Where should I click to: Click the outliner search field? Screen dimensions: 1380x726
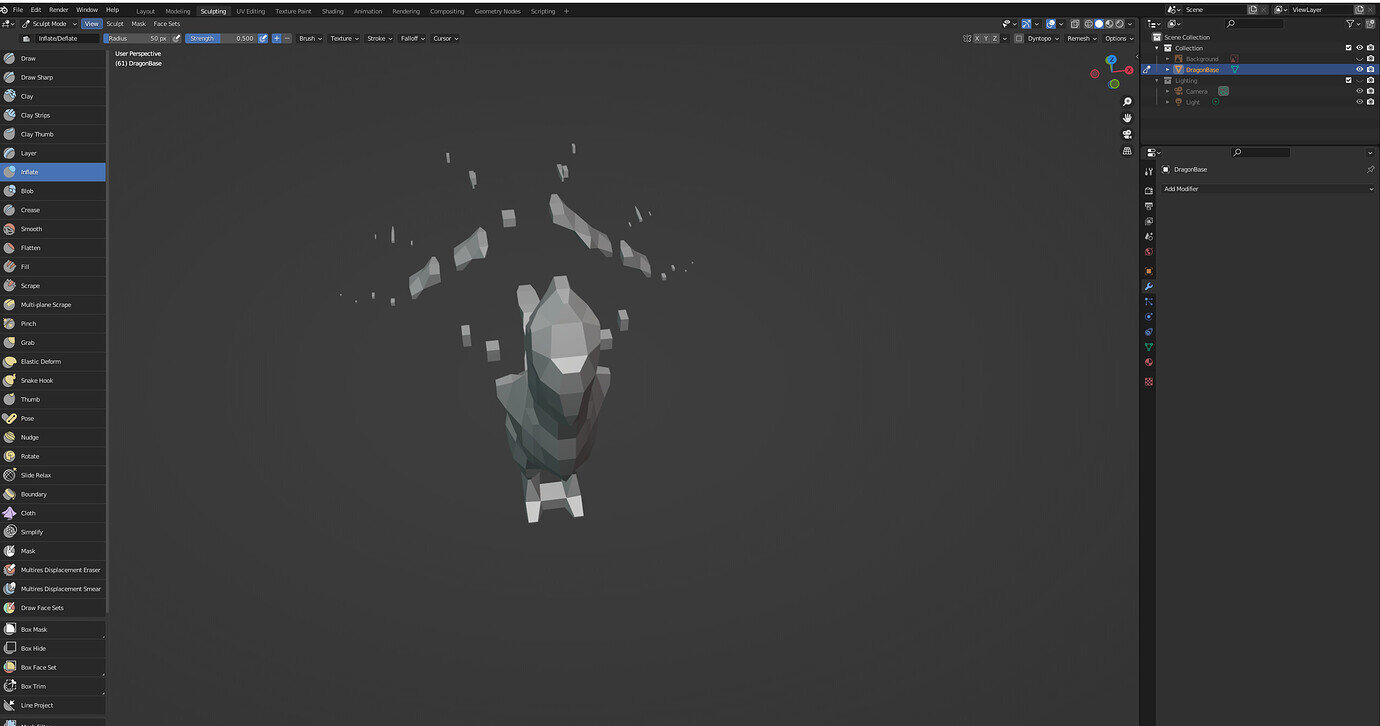[x=1254, y=23]
